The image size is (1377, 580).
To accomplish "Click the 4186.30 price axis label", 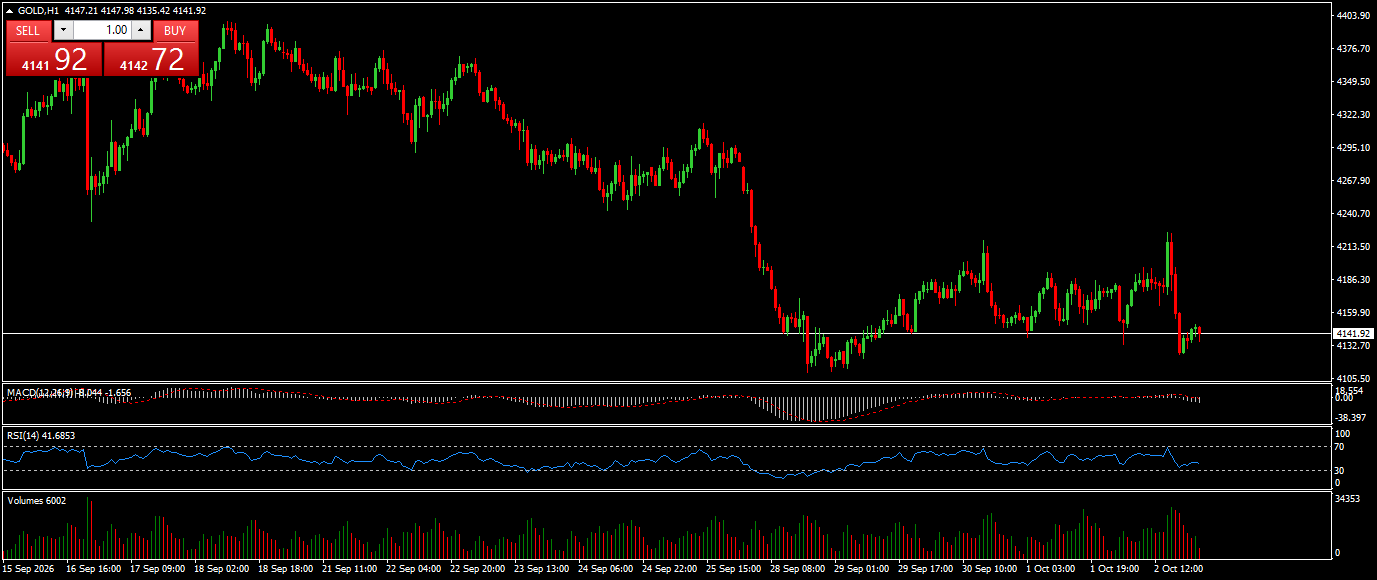I will pos(1352,280).
